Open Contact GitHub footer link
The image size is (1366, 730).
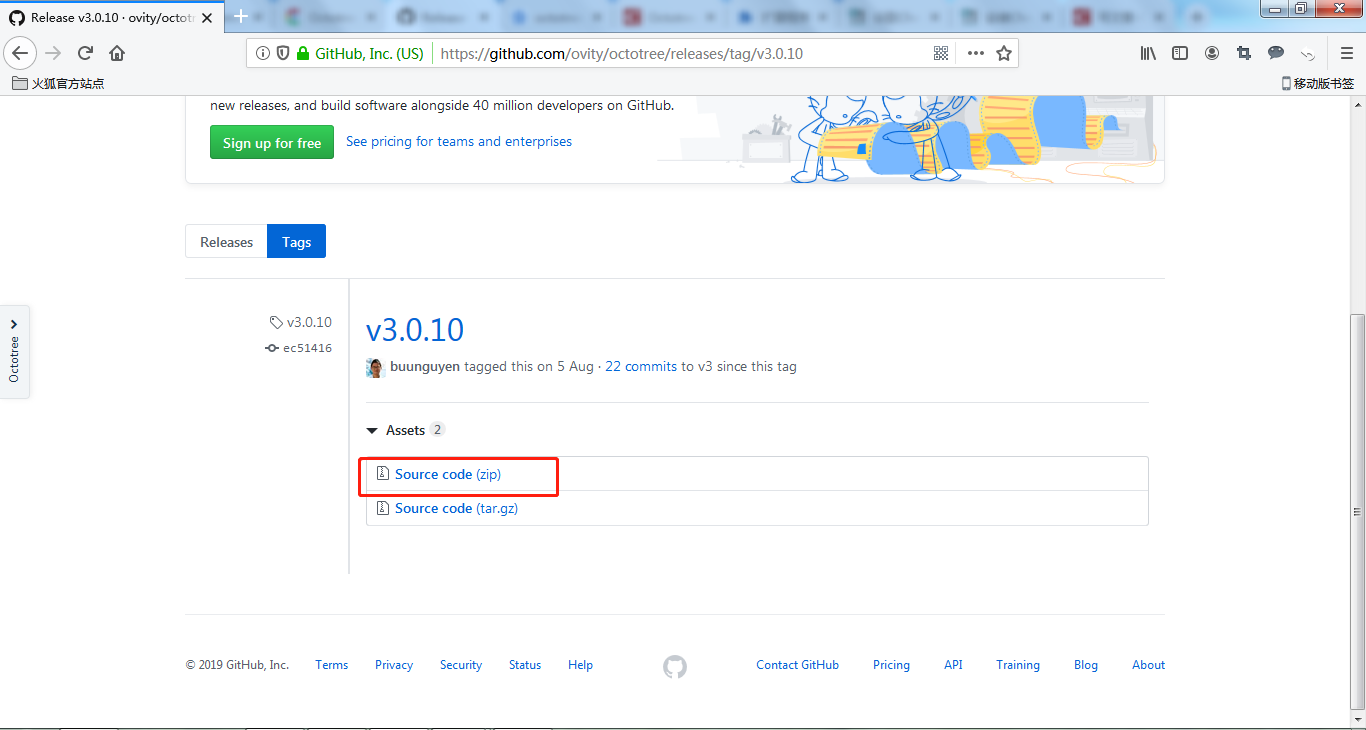pyautogui.click(x=797, y=665)
